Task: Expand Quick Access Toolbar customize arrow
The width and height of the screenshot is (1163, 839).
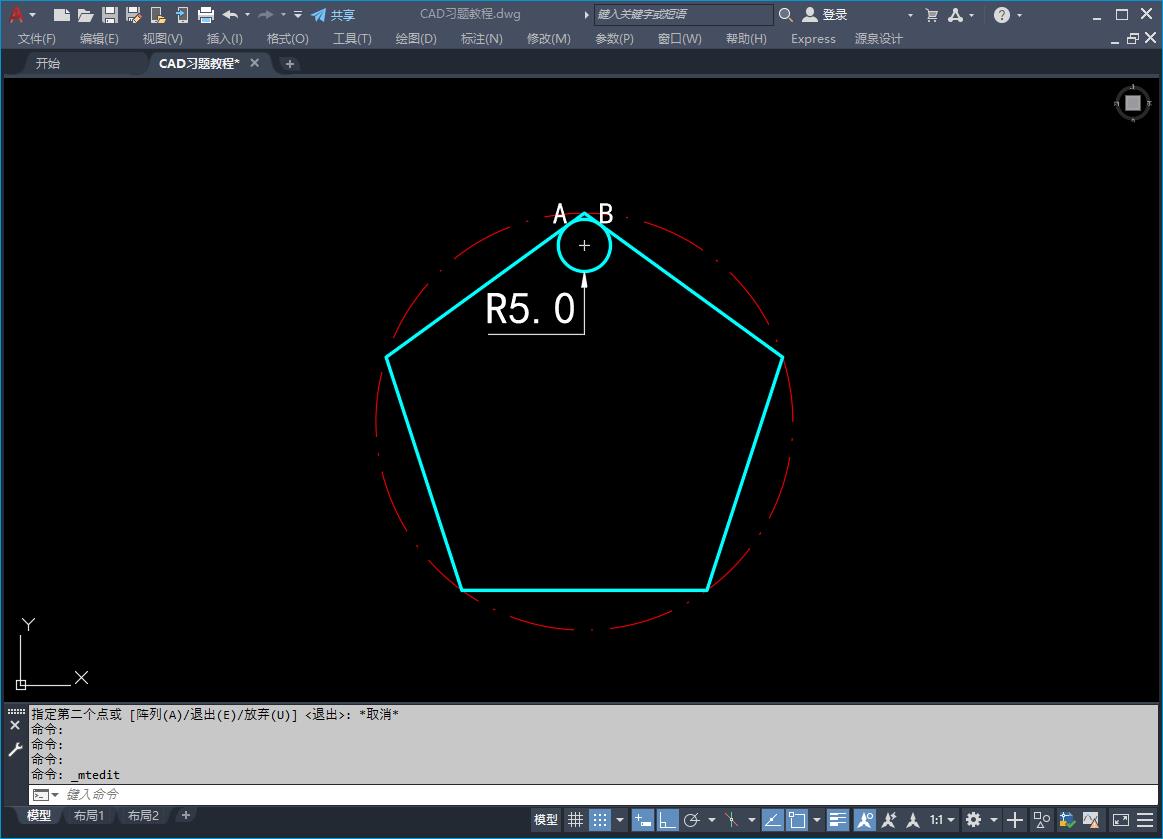Action: tap(298, 14)
